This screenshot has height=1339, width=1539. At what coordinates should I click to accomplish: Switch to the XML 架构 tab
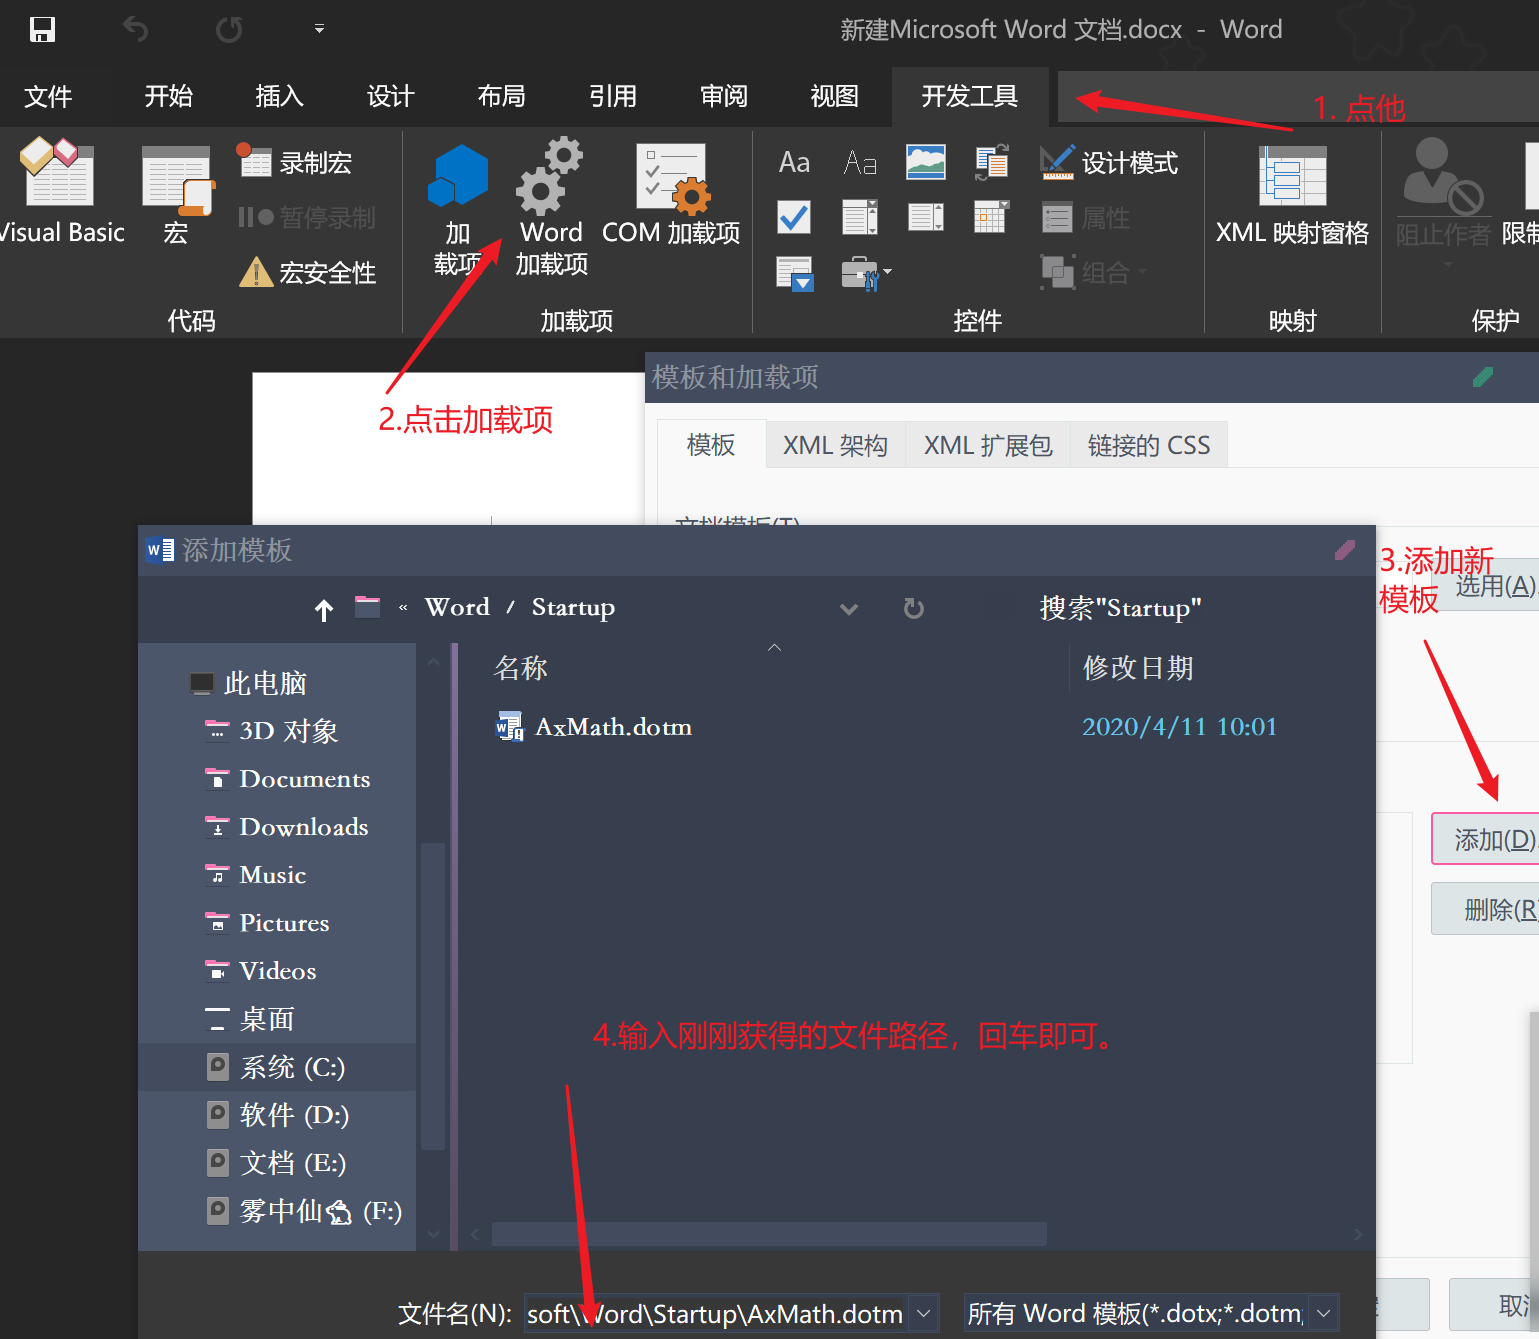coord(835,445)
